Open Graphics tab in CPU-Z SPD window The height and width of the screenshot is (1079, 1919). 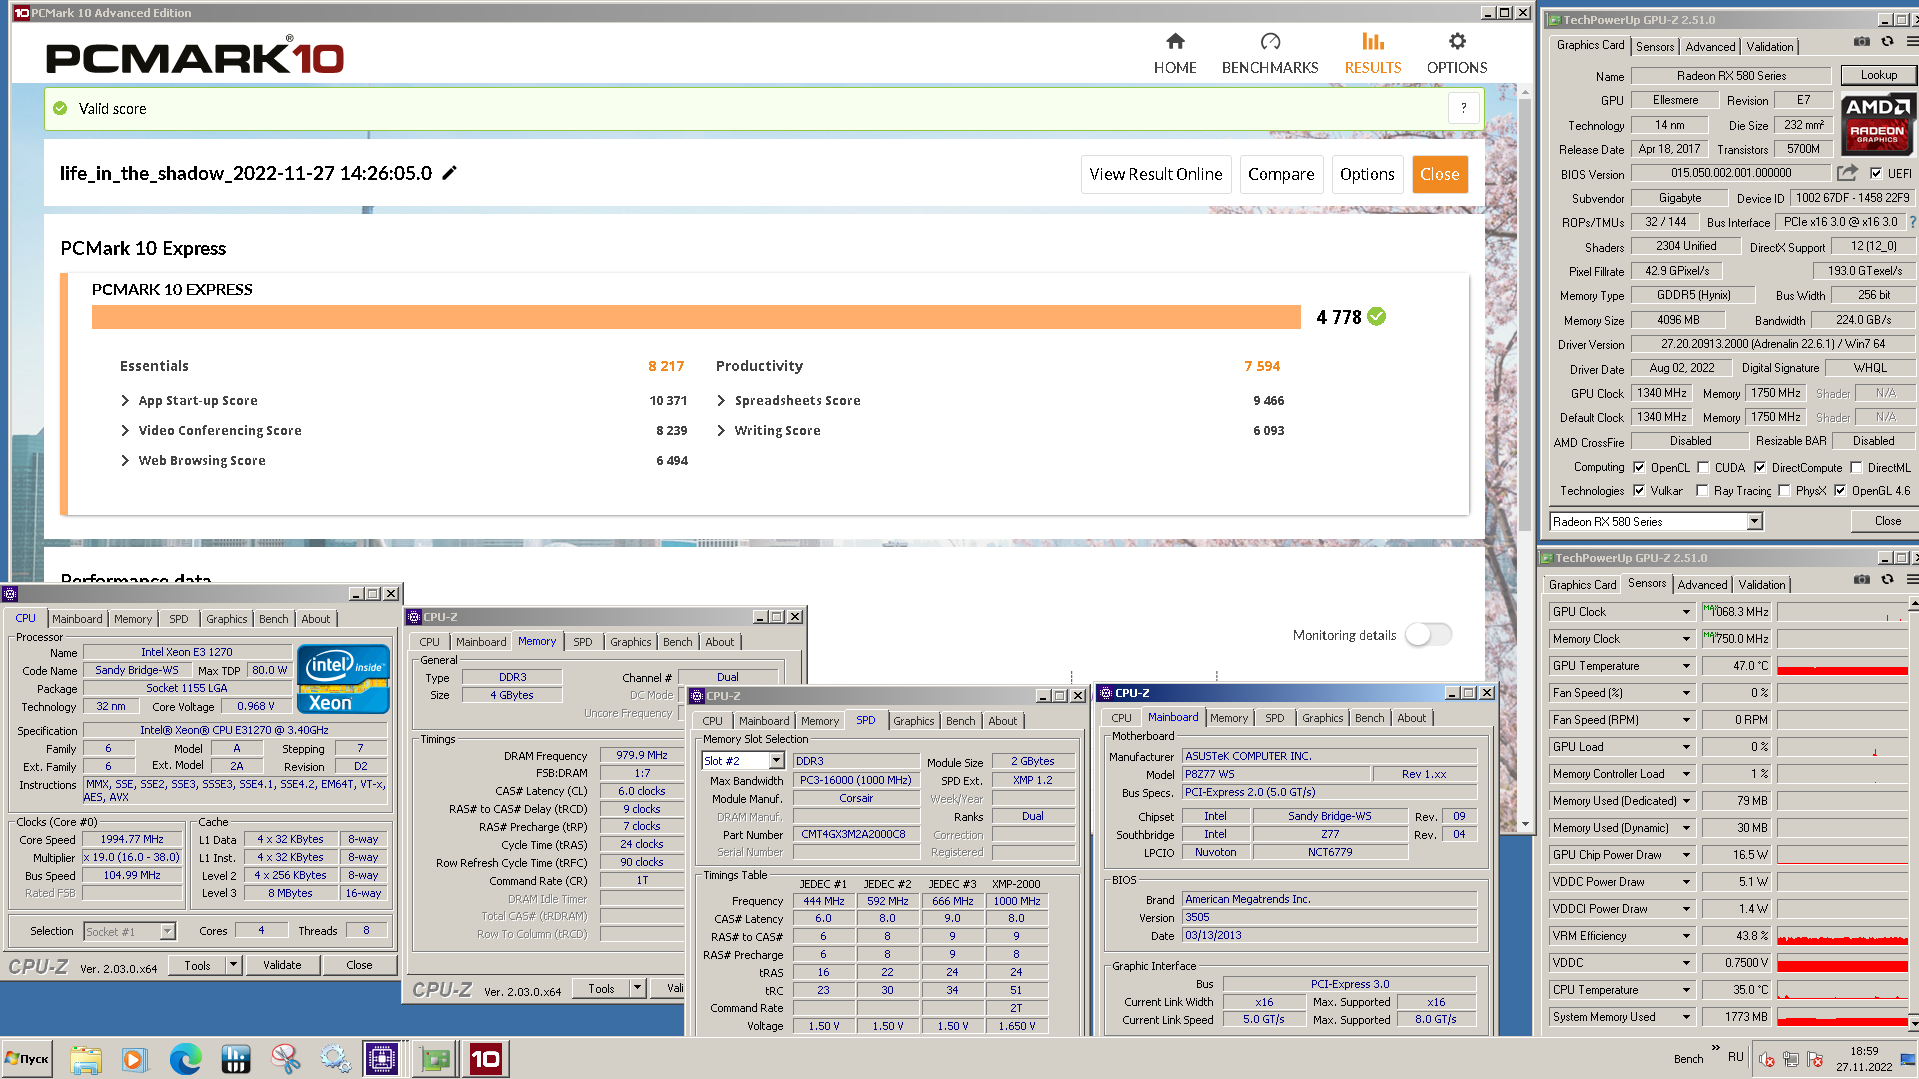point(914,721)
